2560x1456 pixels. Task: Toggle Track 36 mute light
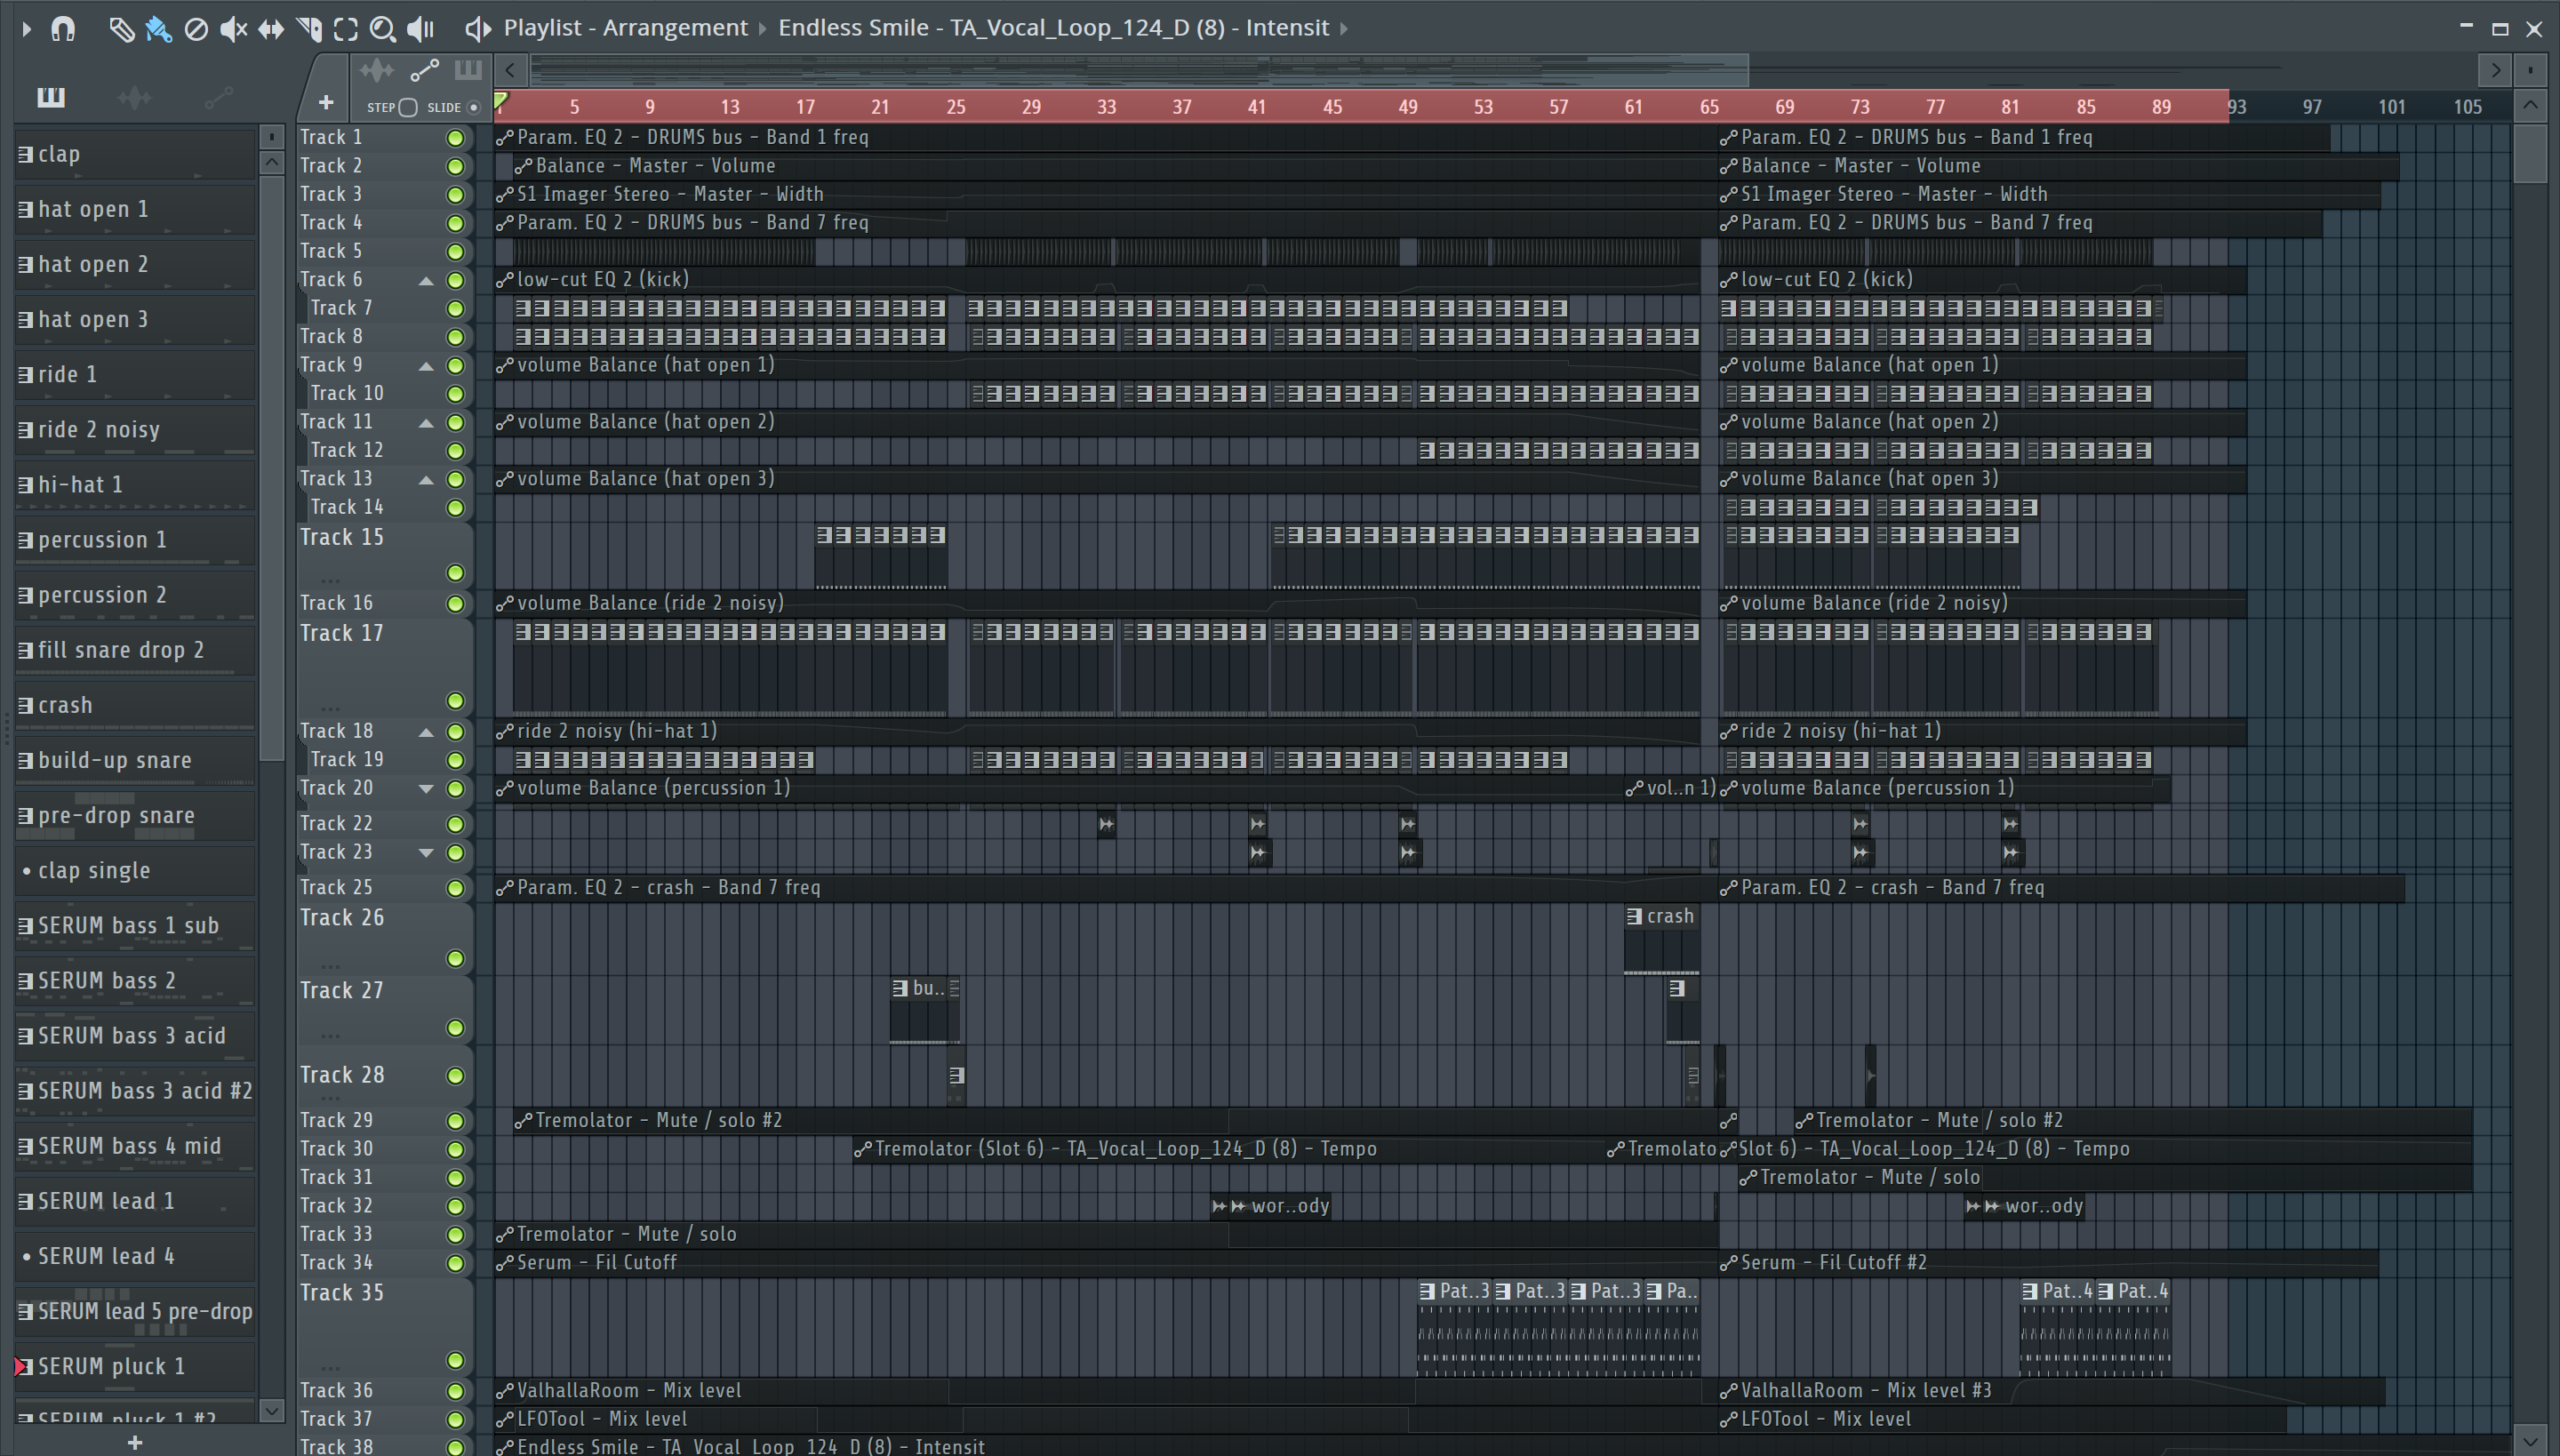(455, 1392)
